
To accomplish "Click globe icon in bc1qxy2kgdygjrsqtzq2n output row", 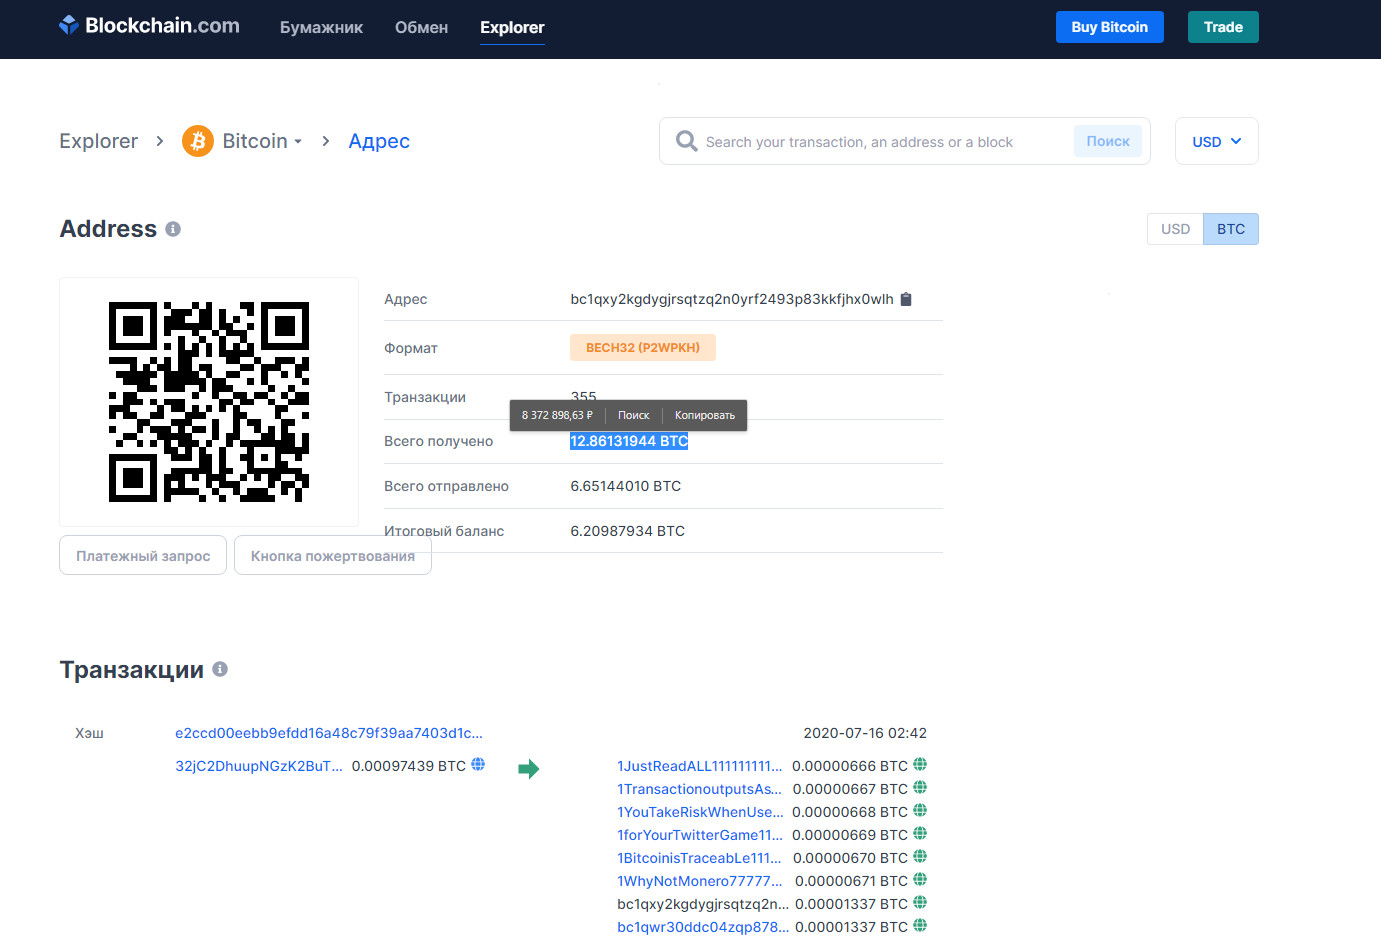I will pos(920,902).
